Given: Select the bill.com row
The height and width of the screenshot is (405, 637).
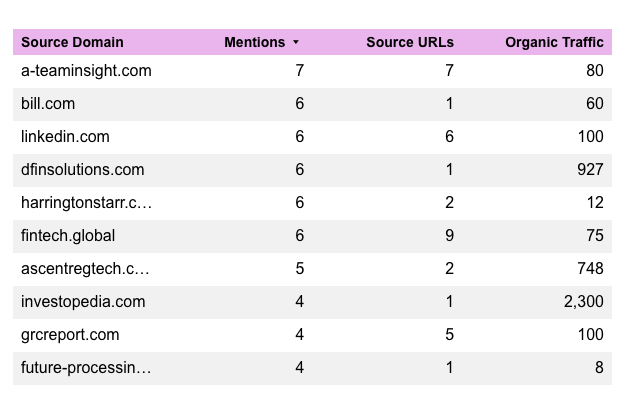Looking at the screenshot, I should (x=48, y=104).
